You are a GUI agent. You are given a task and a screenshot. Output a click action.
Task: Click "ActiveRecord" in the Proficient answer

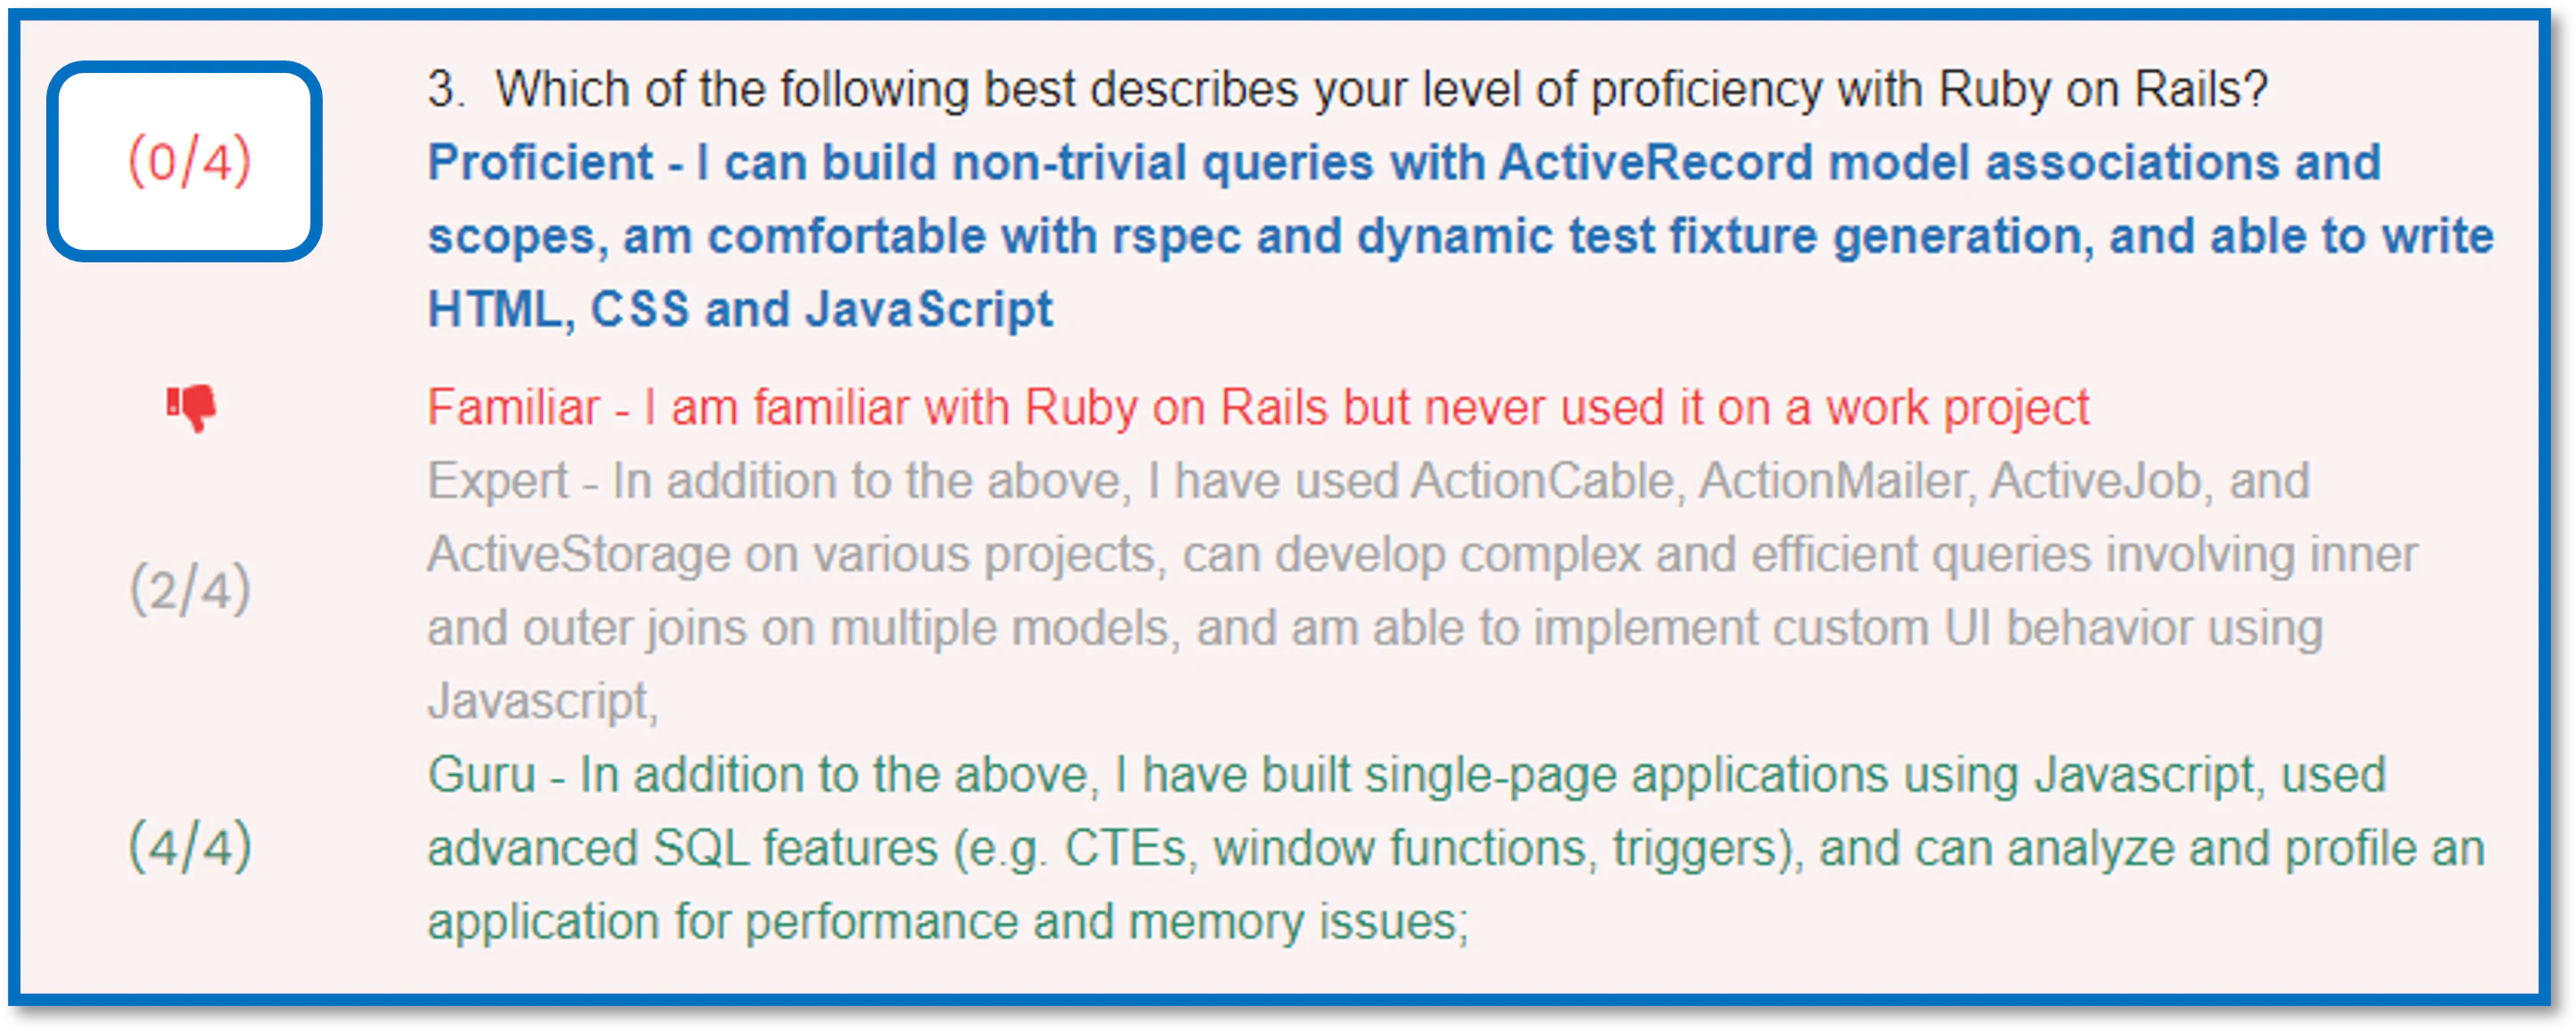(x=1655, y=162)
